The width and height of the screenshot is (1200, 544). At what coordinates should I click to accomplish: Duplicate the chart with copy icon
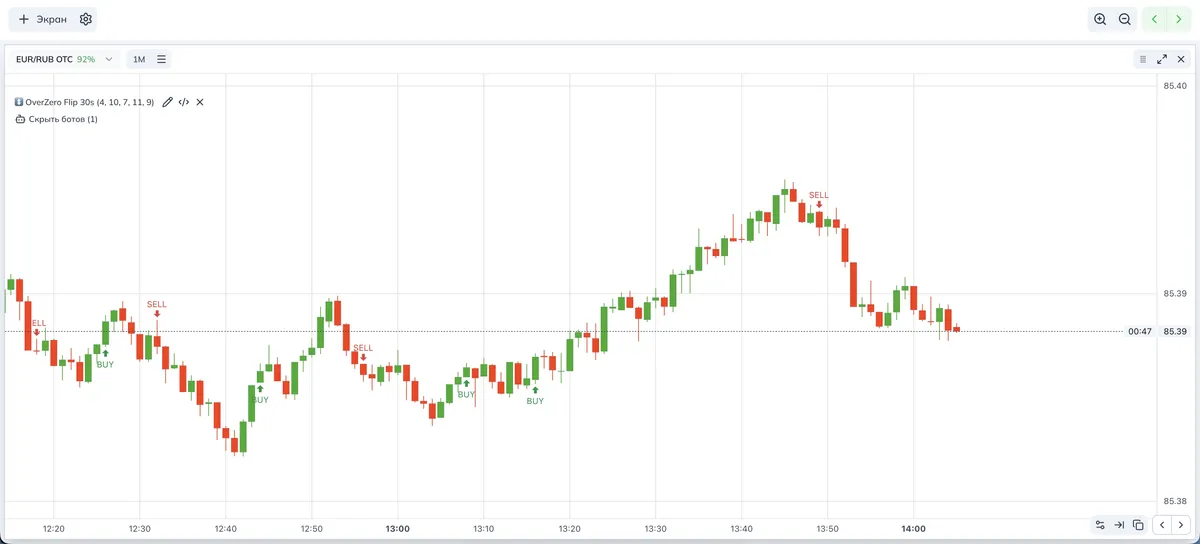1138,524
